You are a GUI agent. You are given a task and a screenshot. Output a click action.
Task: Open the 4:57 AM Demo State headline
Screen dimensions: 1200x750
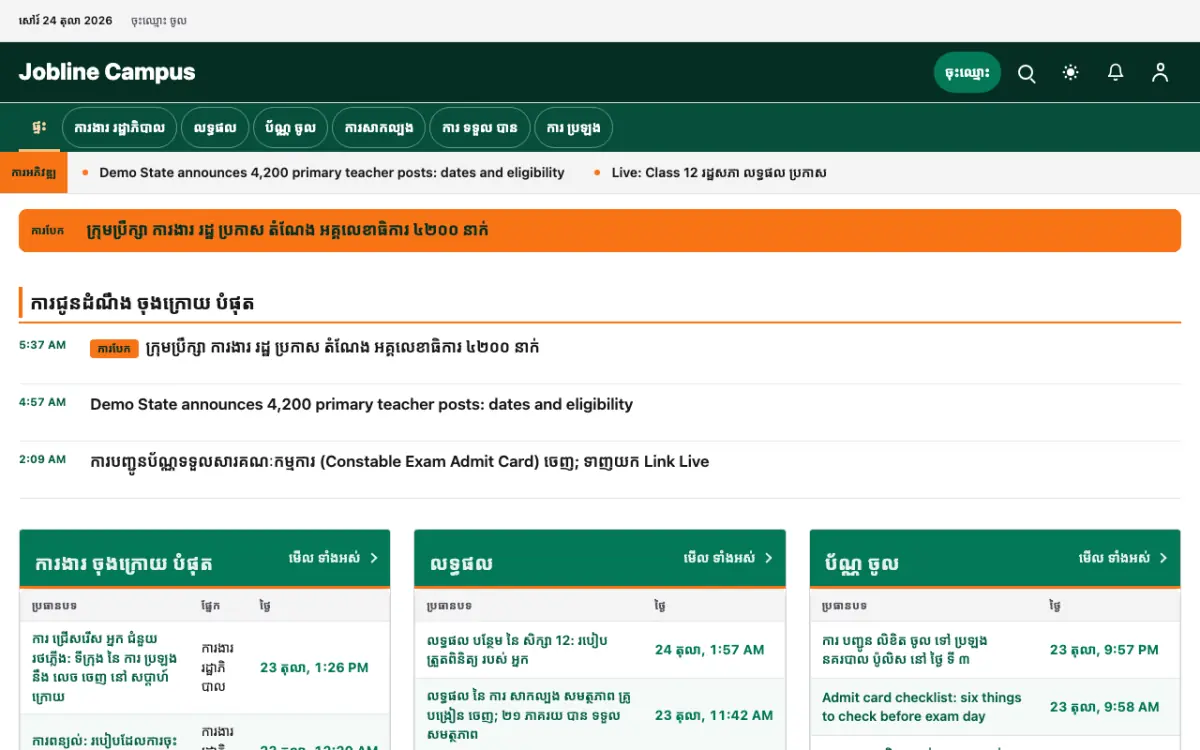coord(361,405)
